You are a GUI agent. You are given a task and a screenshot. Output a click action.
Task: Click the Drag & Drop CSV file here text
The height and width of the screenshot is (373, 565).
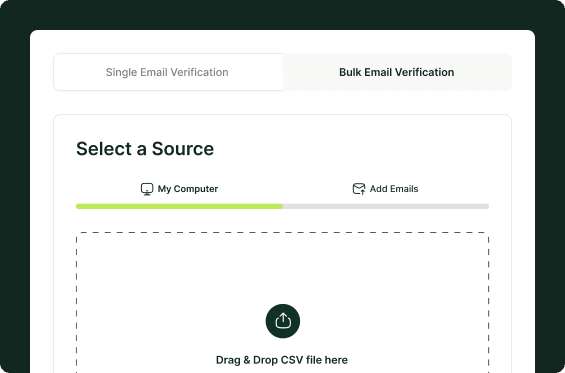[x=282, y=360]
